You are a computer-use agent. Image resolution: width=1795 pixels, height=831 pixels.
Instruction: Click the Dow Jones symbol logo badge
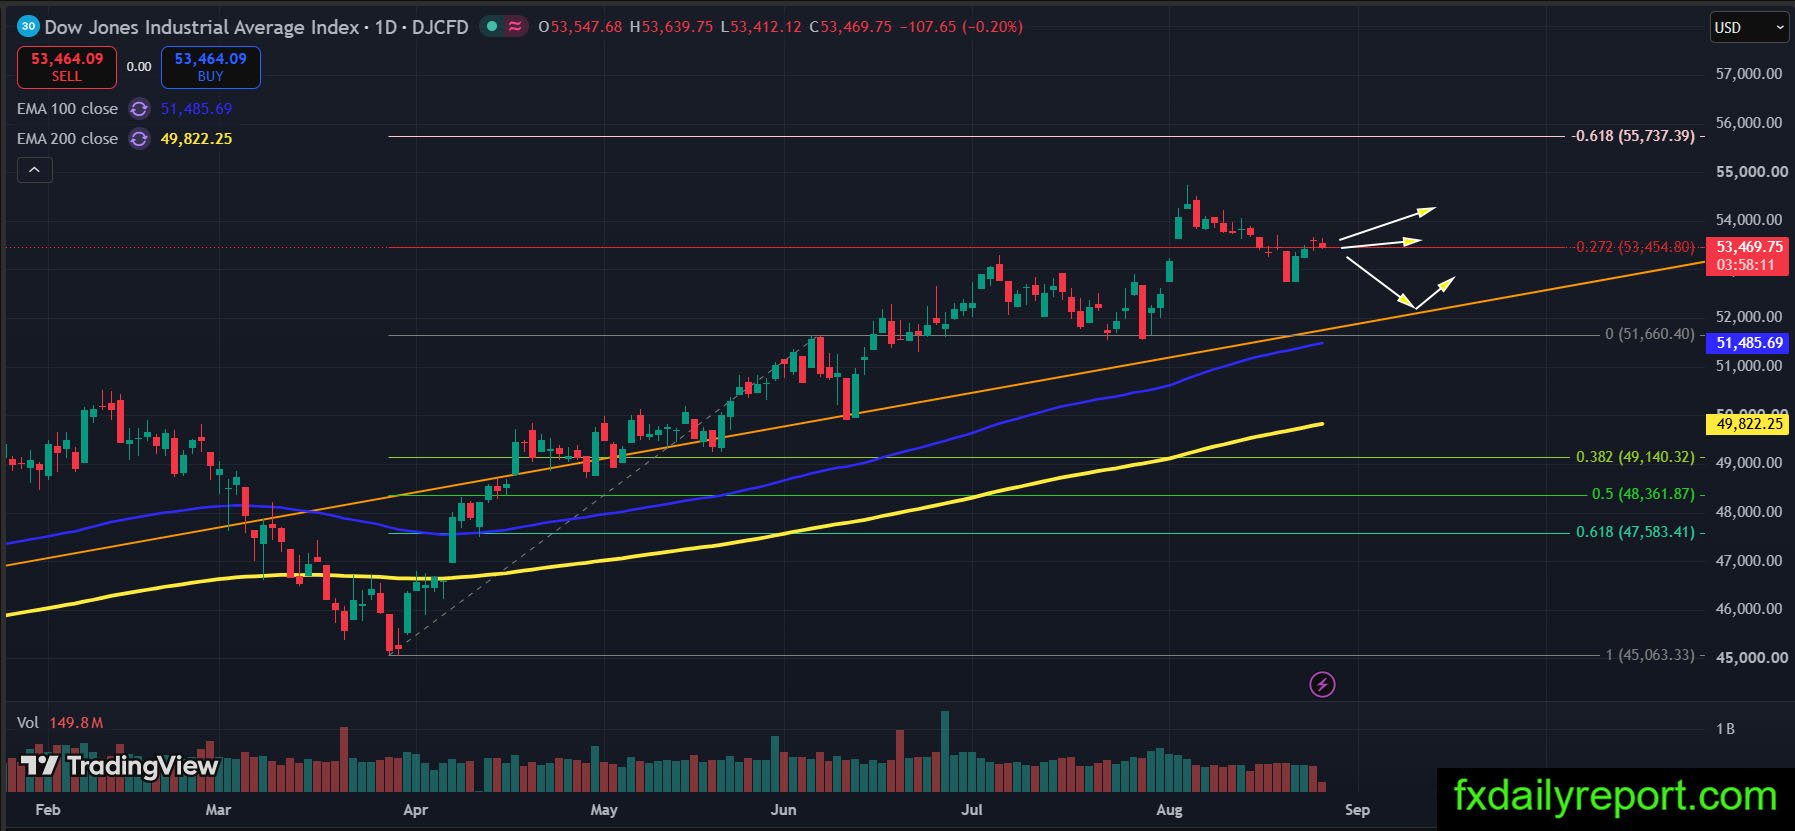(x=28, y=27)
